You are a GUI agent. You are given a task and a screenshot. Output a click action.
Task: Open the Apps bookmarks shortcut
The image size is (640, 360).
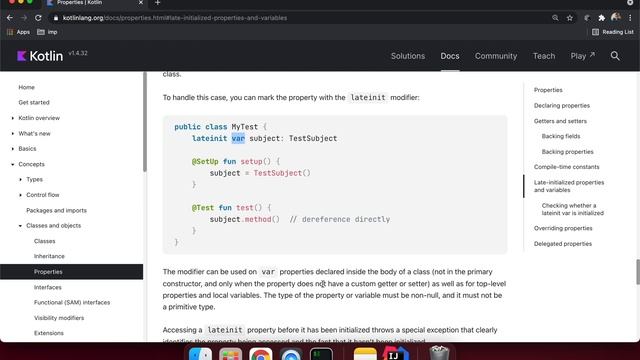click(18, 32)
